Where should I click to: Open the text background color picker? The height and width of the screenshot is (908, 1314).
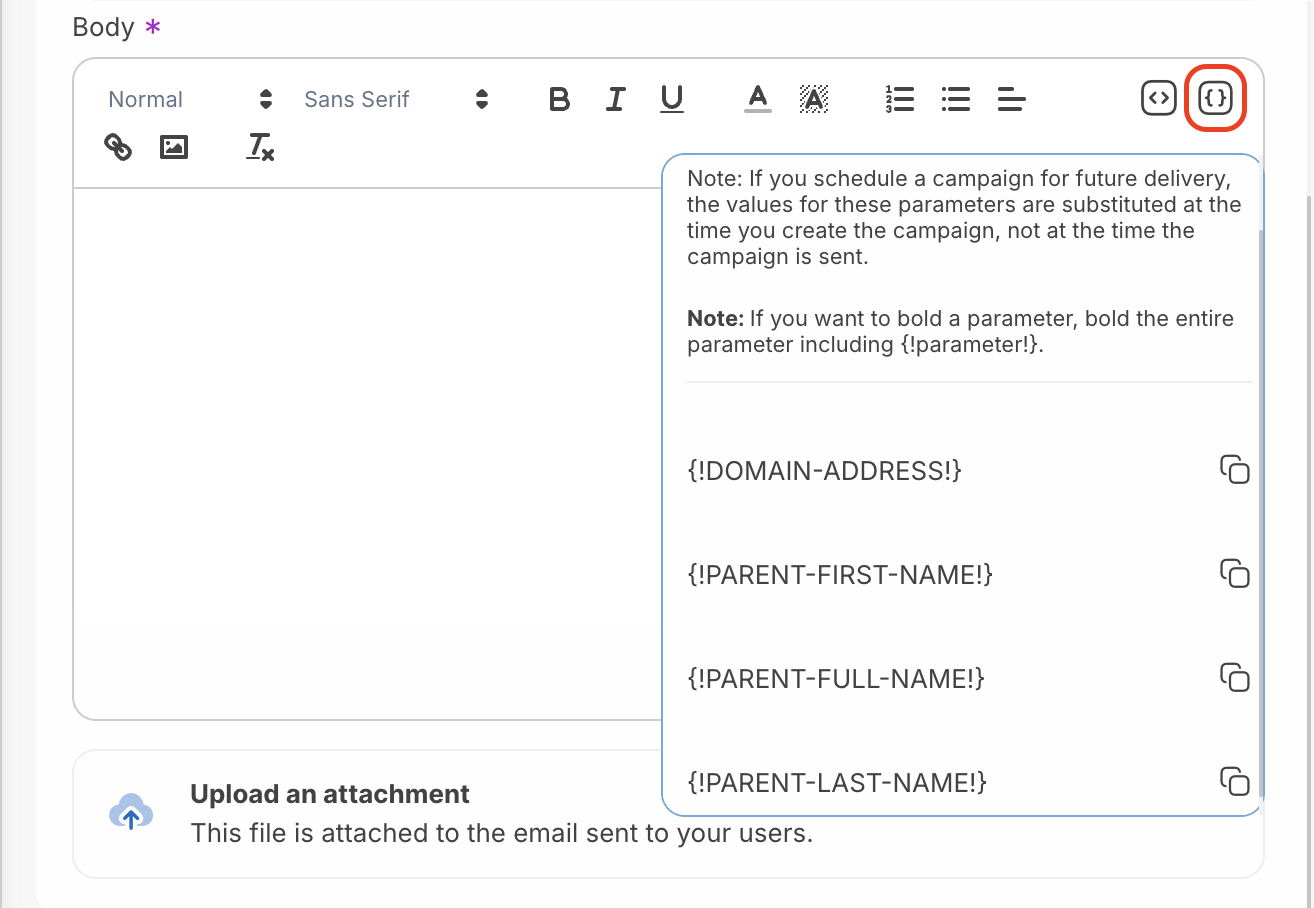point(814,99)
